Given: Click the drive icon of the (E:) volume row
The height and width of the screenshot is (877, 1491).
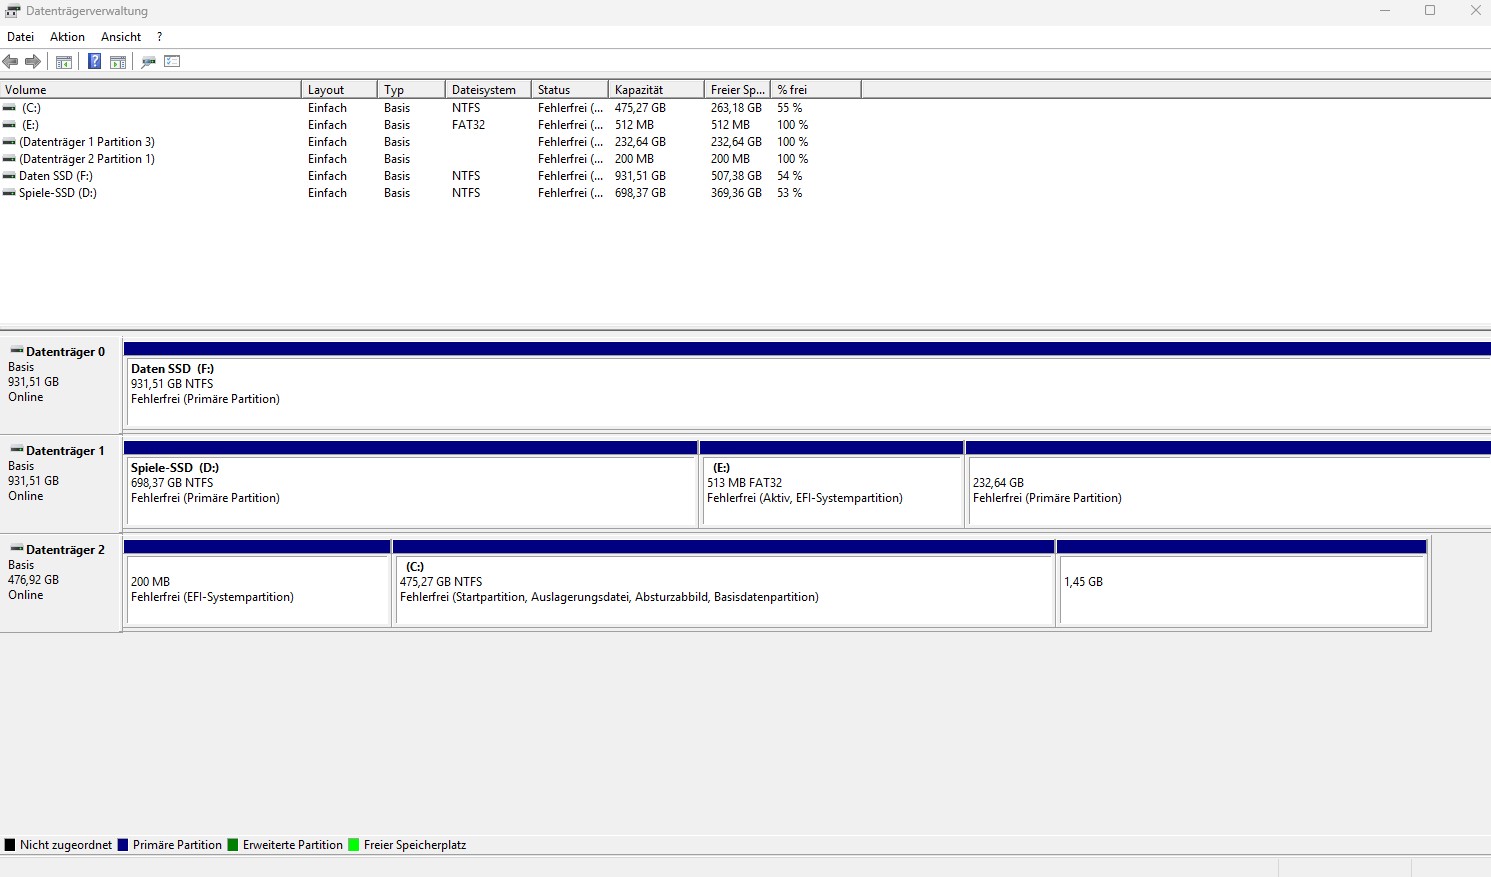Looking at the screenshot, I should click(x=9, y=125).
